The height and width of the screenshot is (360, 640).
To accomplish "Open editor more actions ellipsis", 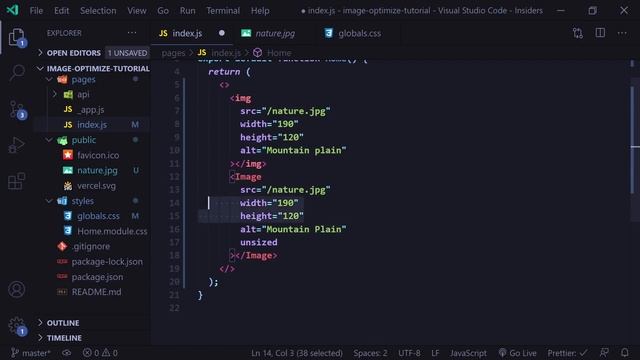I will point(622,33).
